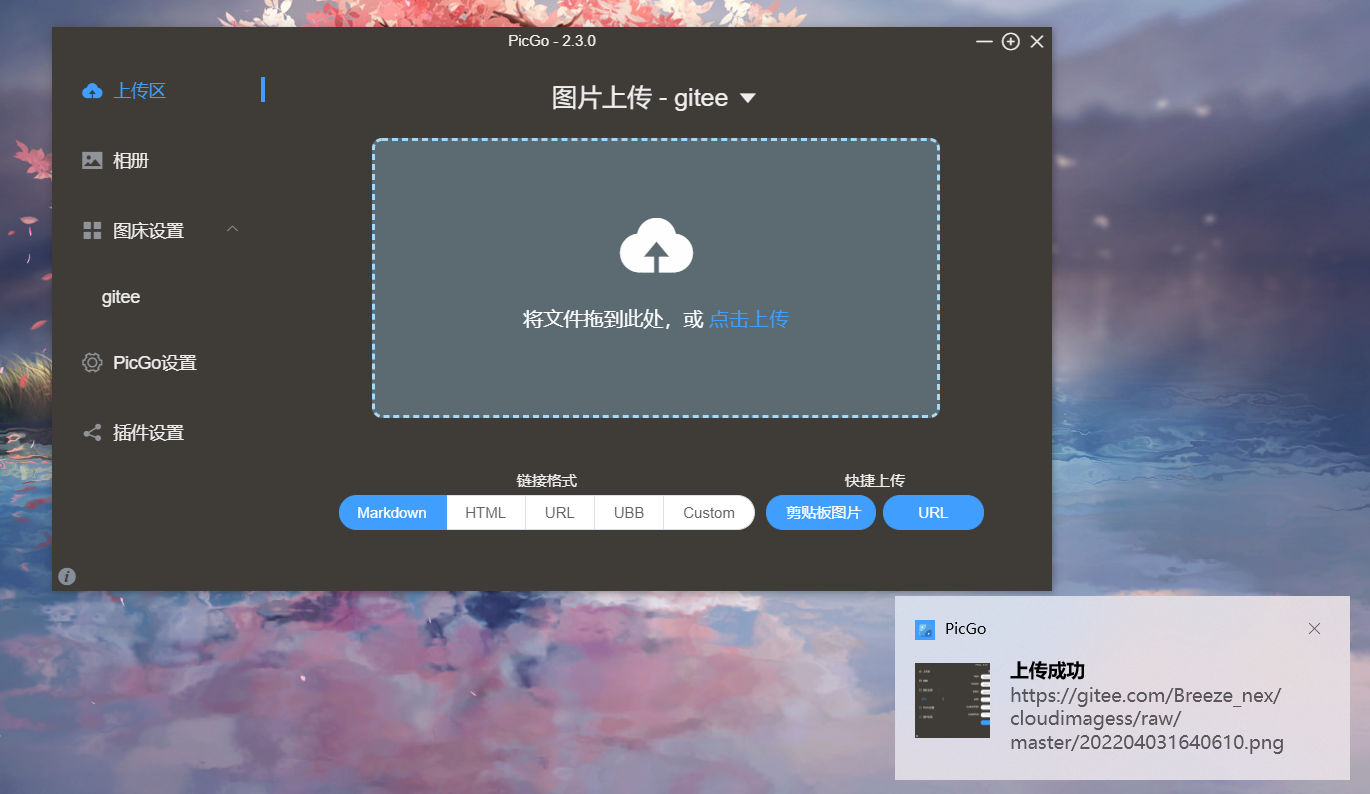
Task: Click the PicGo app icon in notification
Action: [x=925, y=629]
